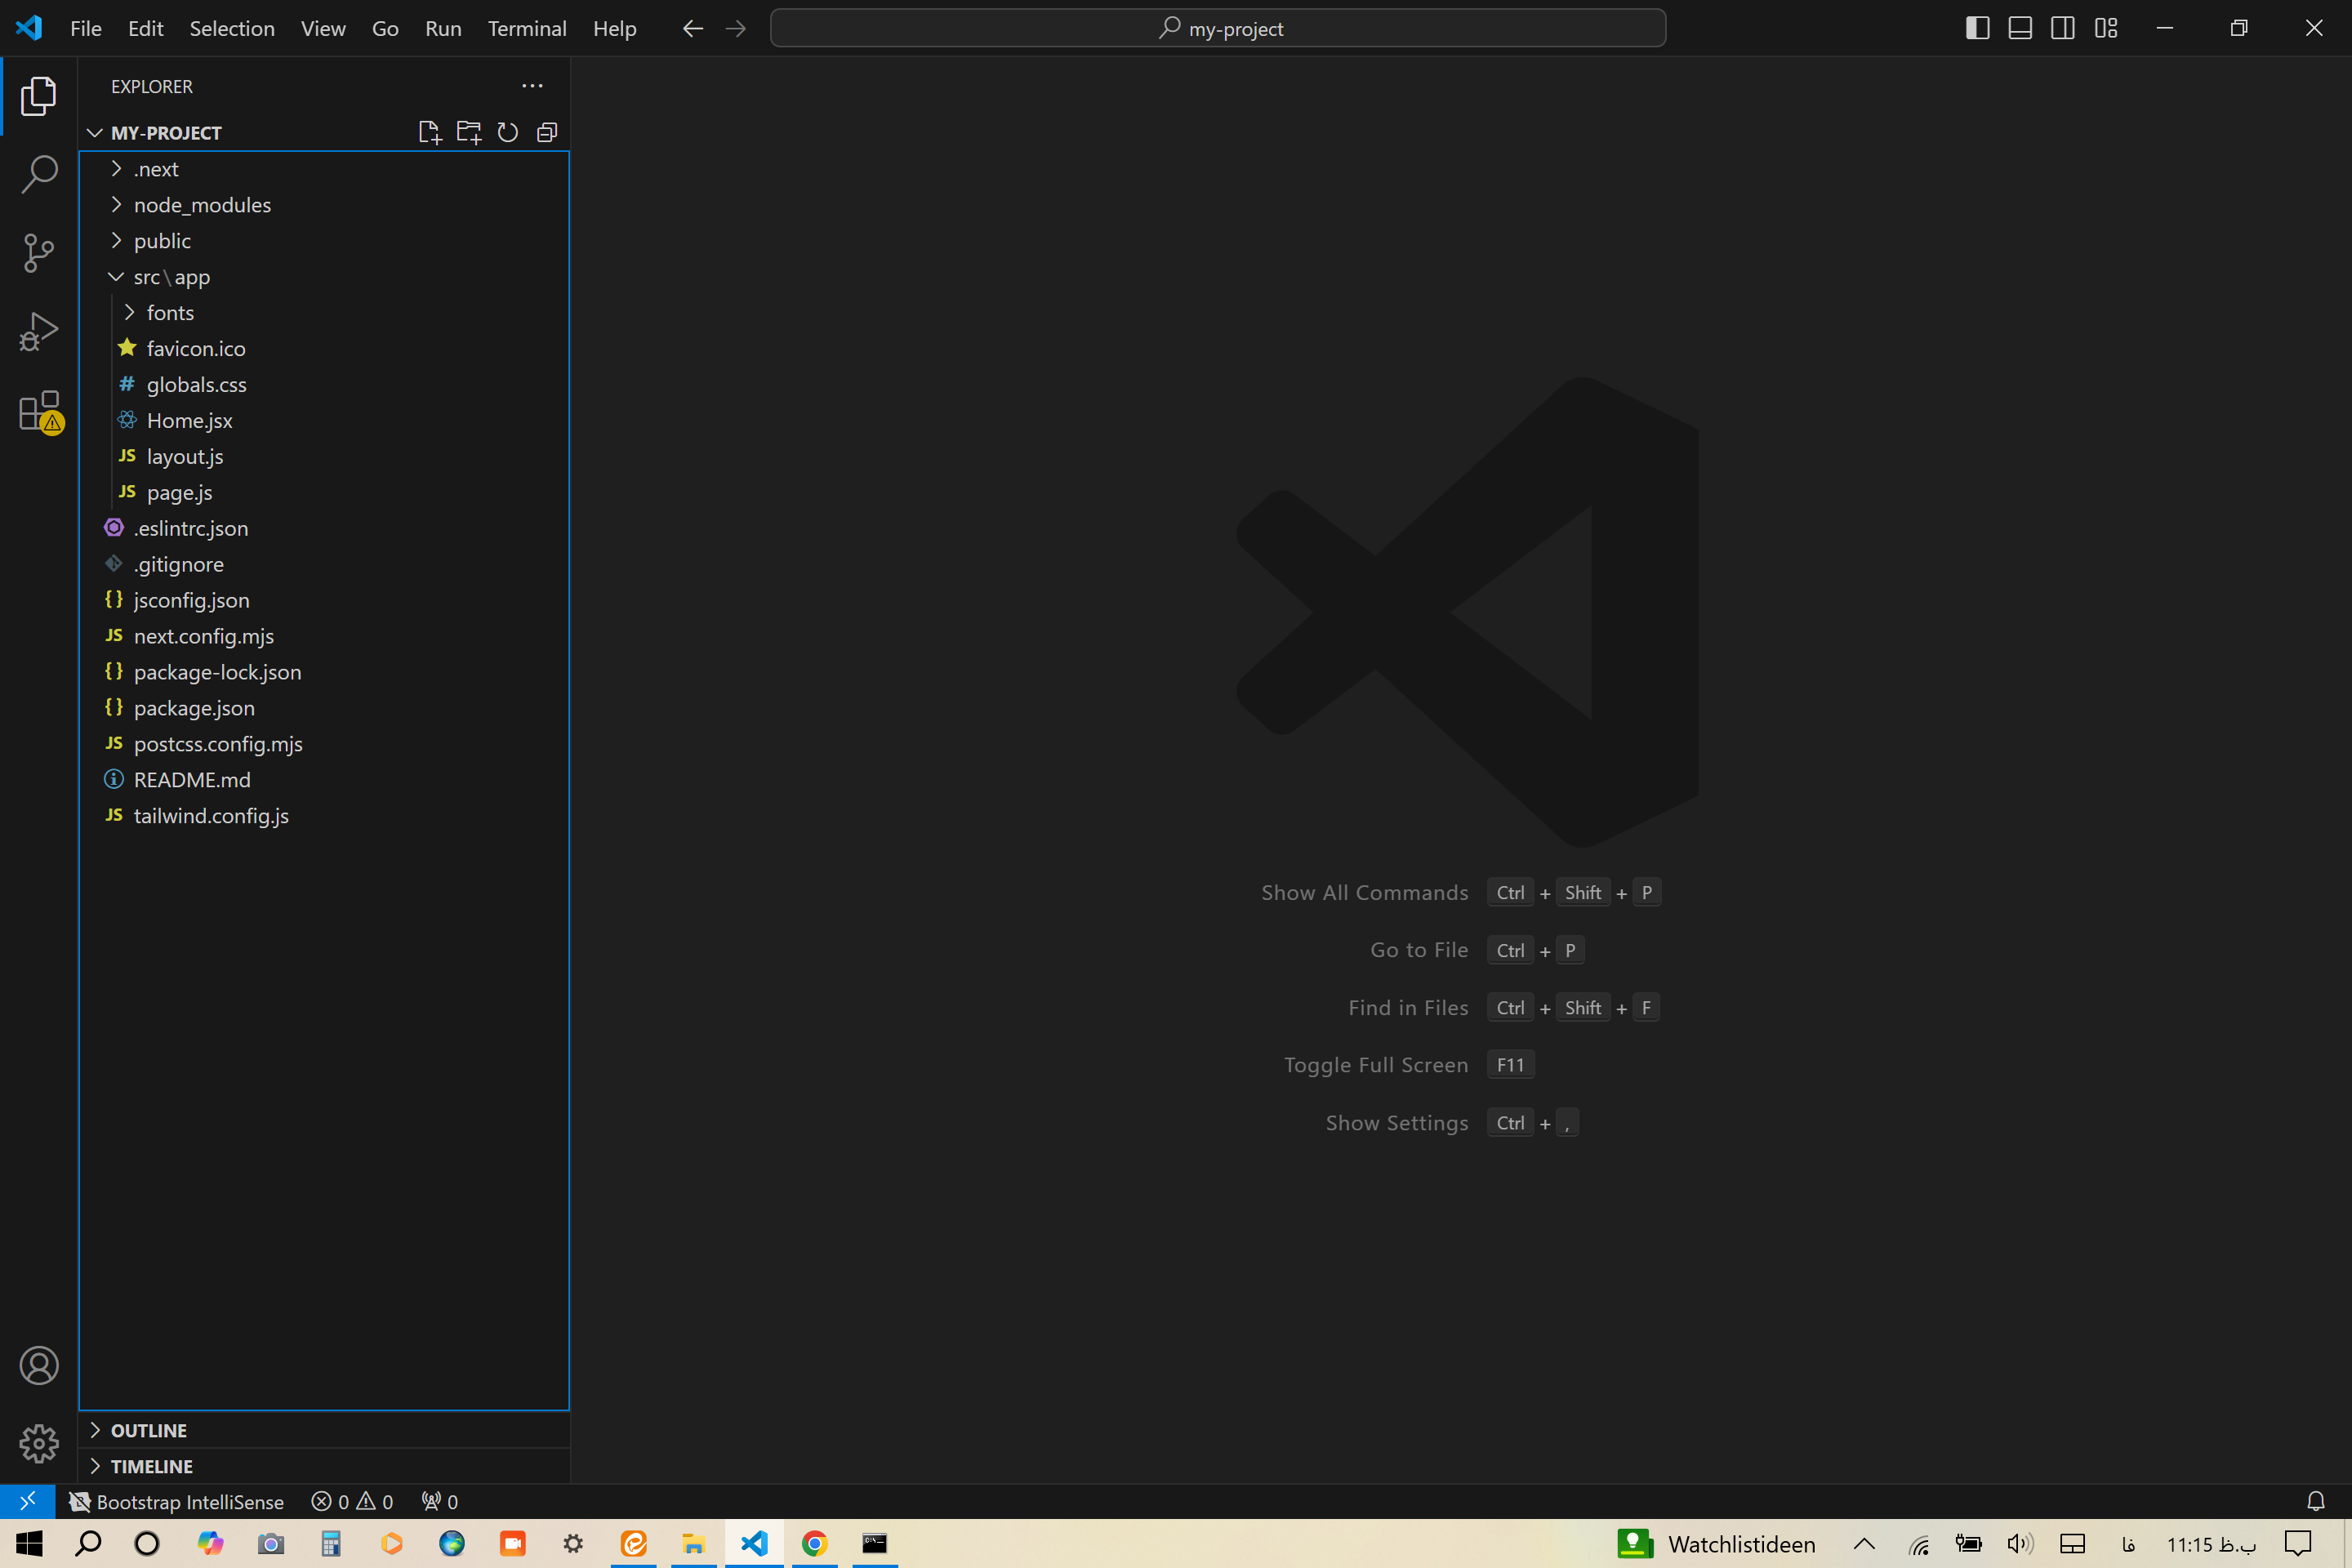Screen dimensions: 2352x1568
Task: Open .eslintrc.json file
Action: click(324, 528)
